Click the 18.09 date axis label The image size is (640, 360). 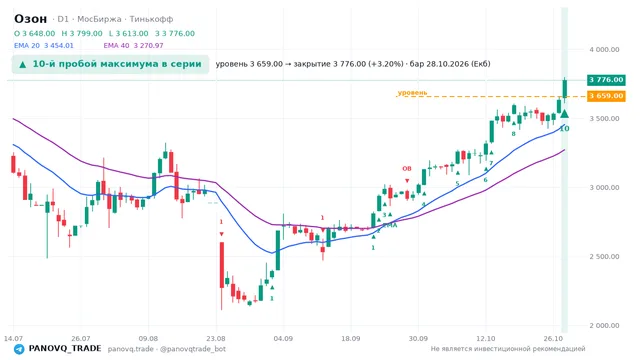351,338
